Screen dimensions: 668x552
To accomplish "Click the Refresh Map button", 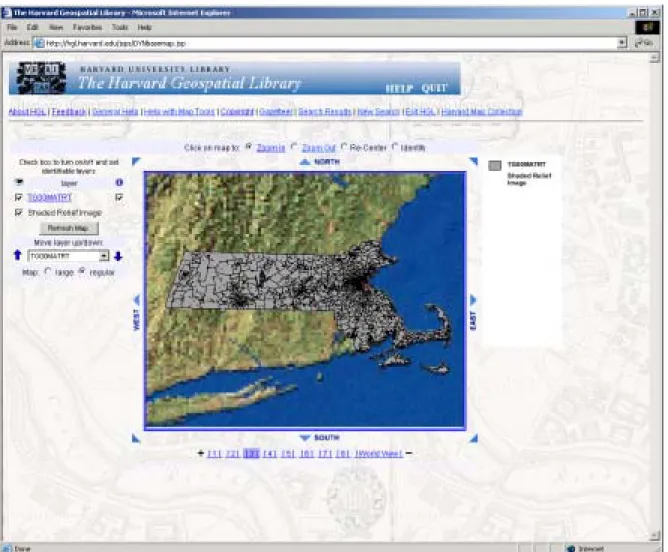I will 69,228.
